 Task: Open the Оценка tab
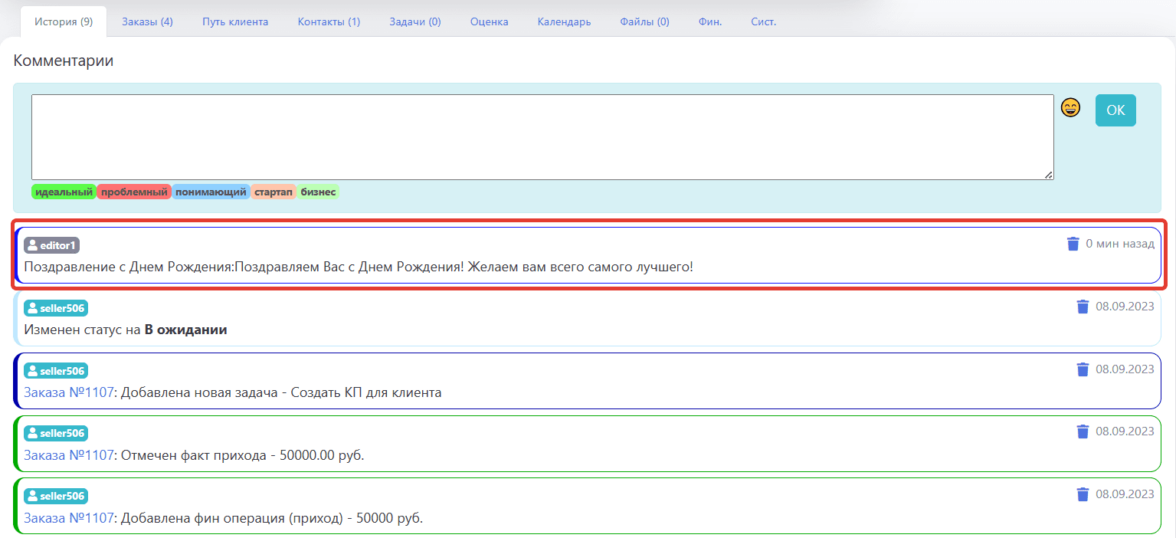tap(489, 22)
